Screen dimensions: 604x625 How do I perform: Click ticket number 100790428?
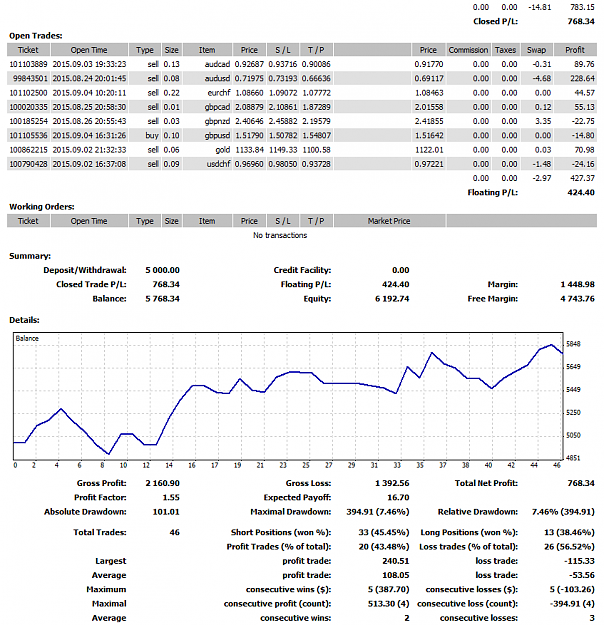(28, 164)
